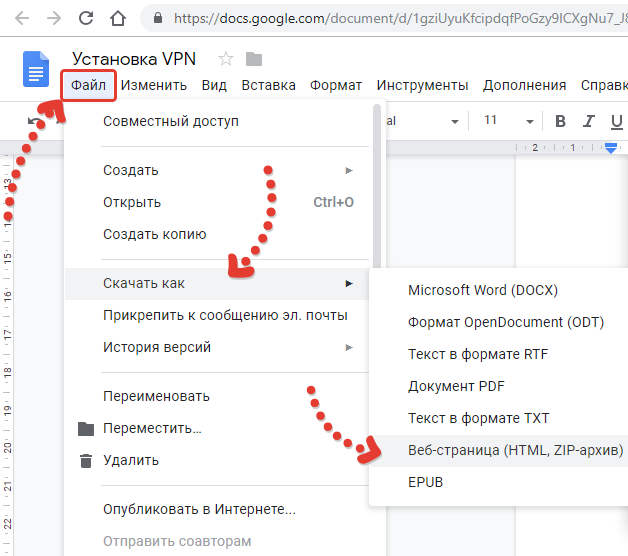Download as Текст в формате RTF
This screenshot has height=556, width=628.
498,355
